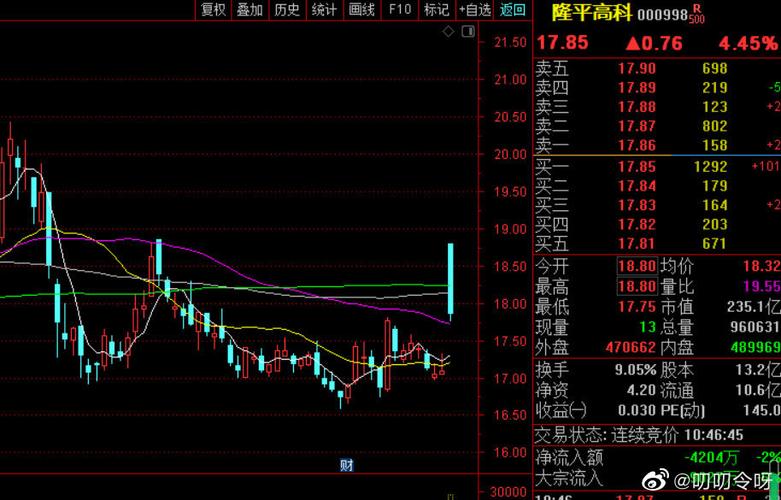Image resolution: width=781 pixels, height=500 pixels.
Task: Click 量比 value 19.55
Action: pyautogui.click(x=762, y=286)
